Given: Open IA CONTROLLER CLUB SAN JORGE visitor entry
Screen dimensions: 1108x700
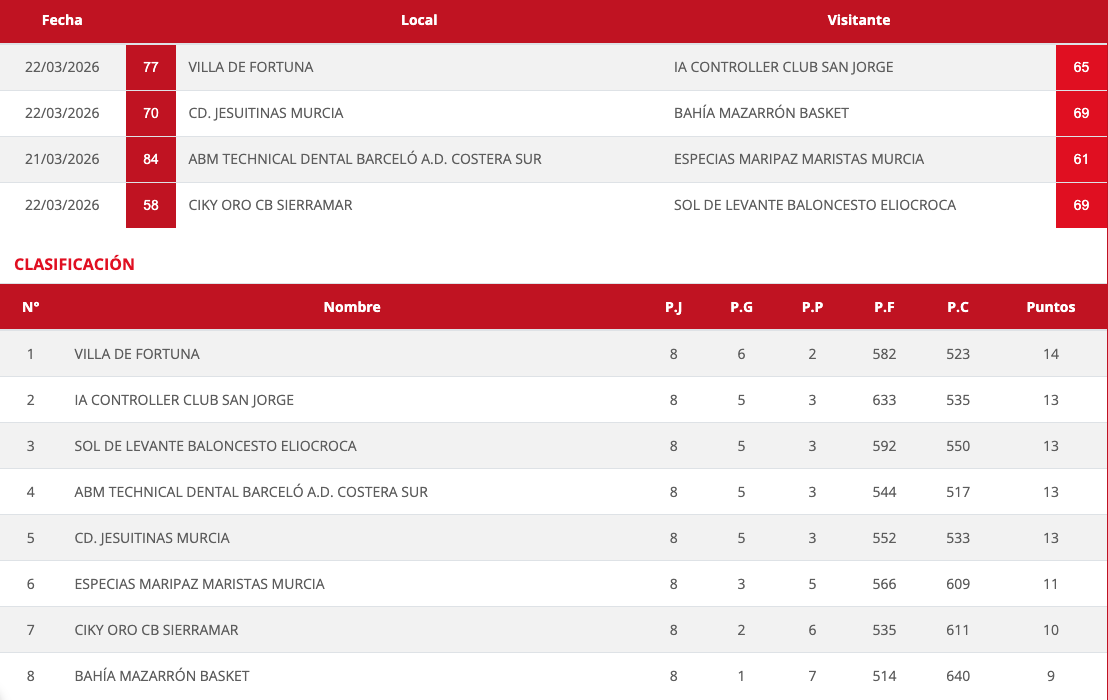Looking at the screenshot, I should (x=783, y=67).
